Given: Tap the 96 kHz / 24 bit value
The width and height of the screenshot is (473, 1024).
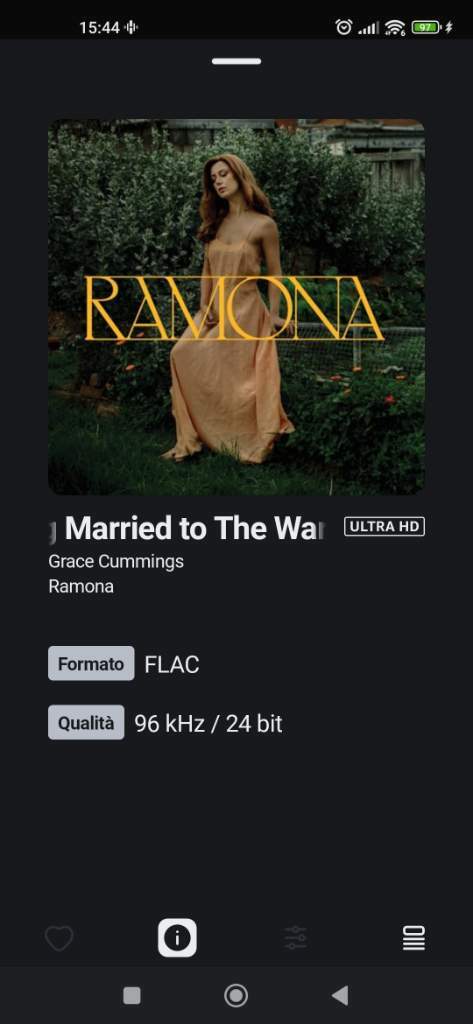Looking at the screenshot, I should pos(208,724).
